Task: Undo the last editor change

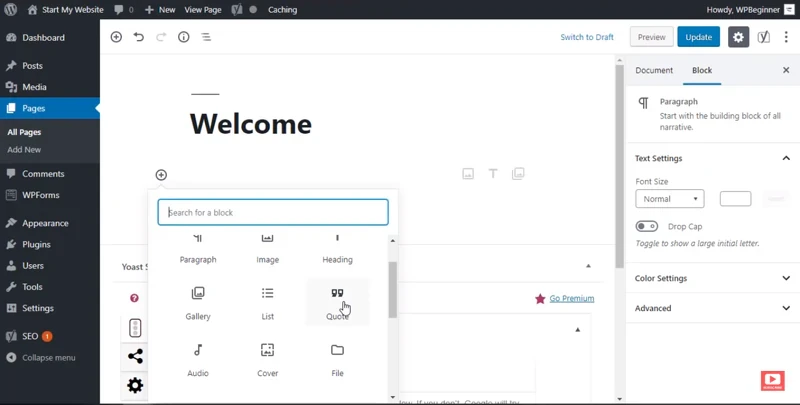Action: (x=139, y=37)
